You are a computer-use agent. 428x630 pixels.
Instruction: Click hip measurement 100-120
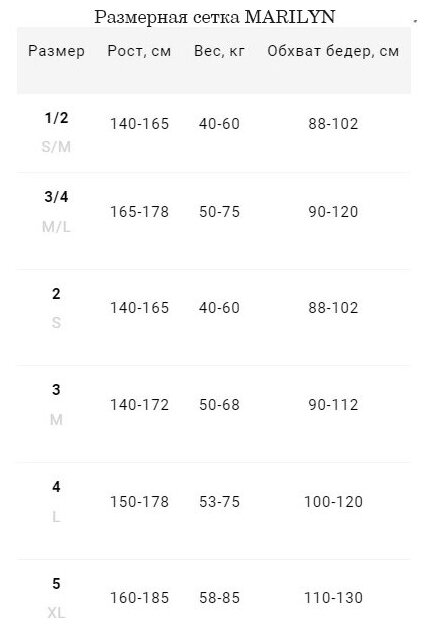333,501
